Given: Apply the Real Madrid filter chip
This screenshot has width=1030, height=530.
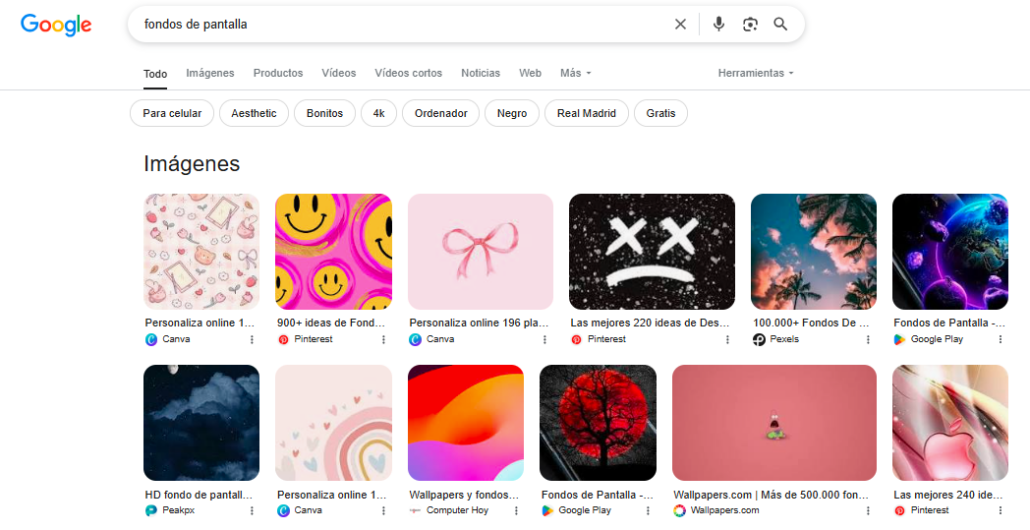Looking at the screenshot, I should pyautogui.click(x=586, y=113).
